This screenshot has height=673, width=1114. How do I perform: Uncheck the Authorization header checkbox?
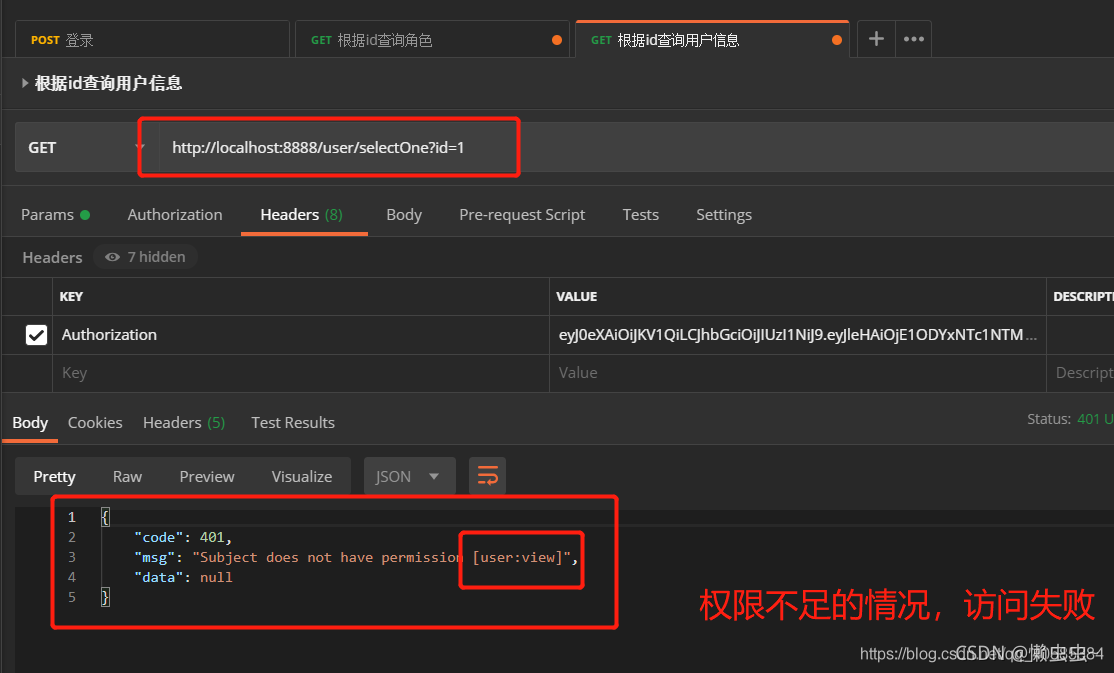(36, 335)
